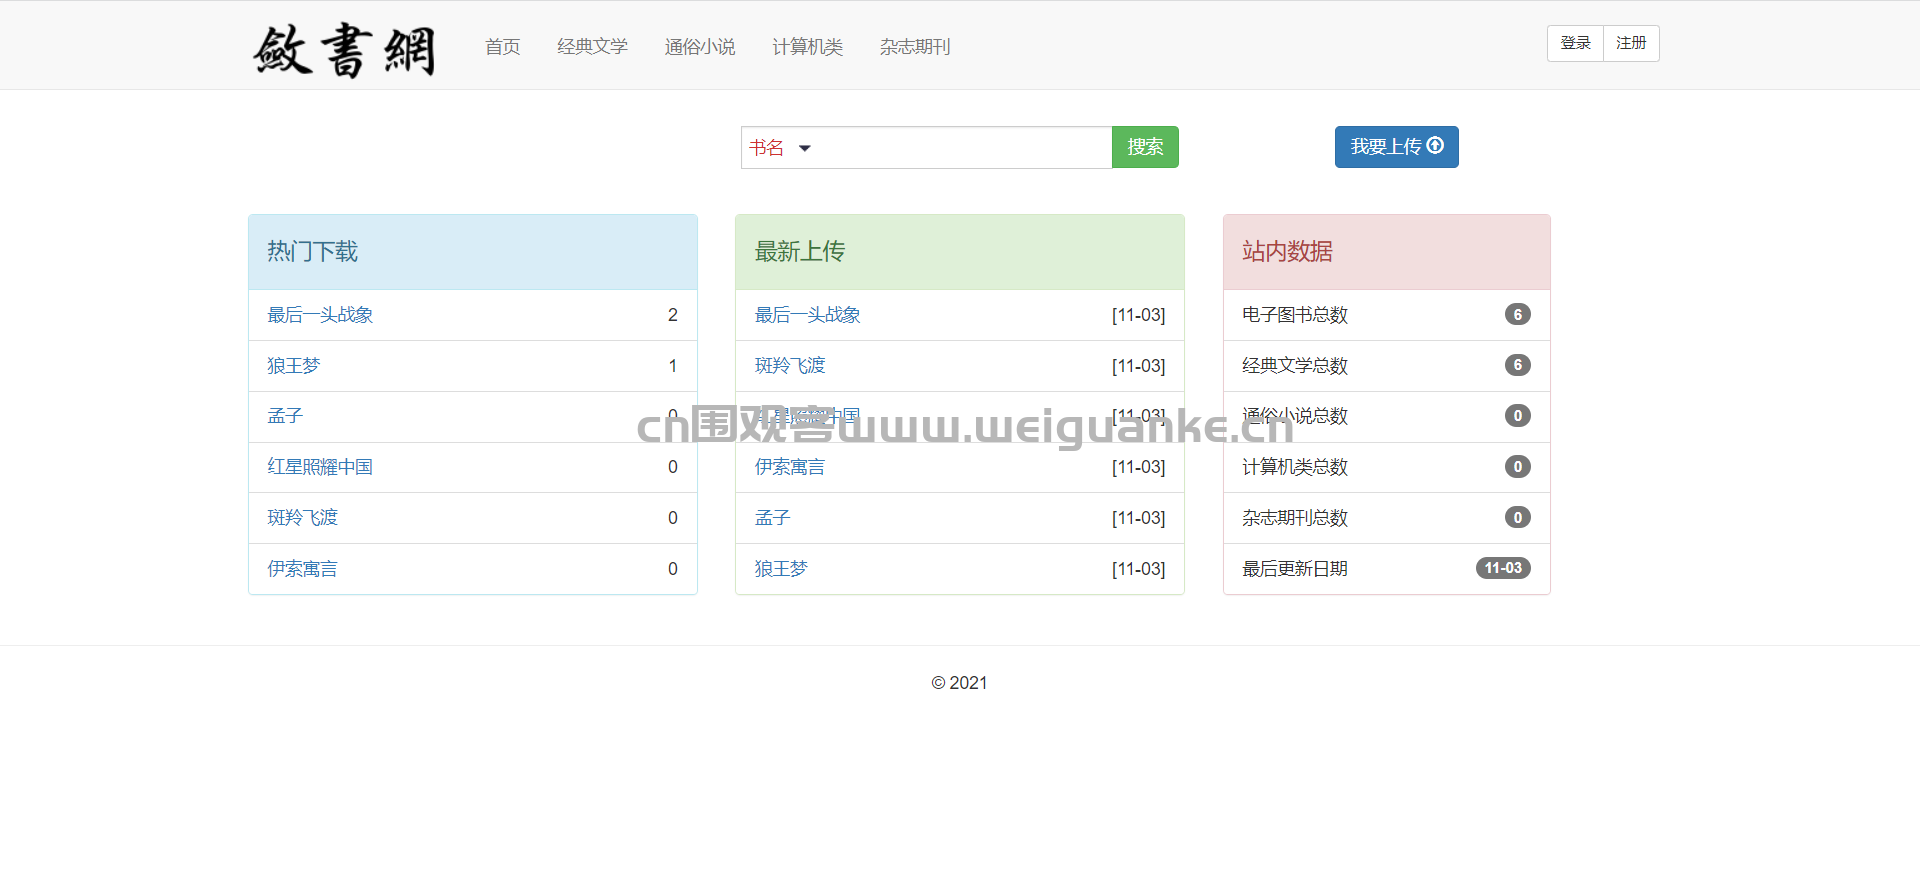Open 伊索寓言 in 最新上传 list
Image resolution: width=1920 pixels, height=885 pixels.
[x=790, y=467]
